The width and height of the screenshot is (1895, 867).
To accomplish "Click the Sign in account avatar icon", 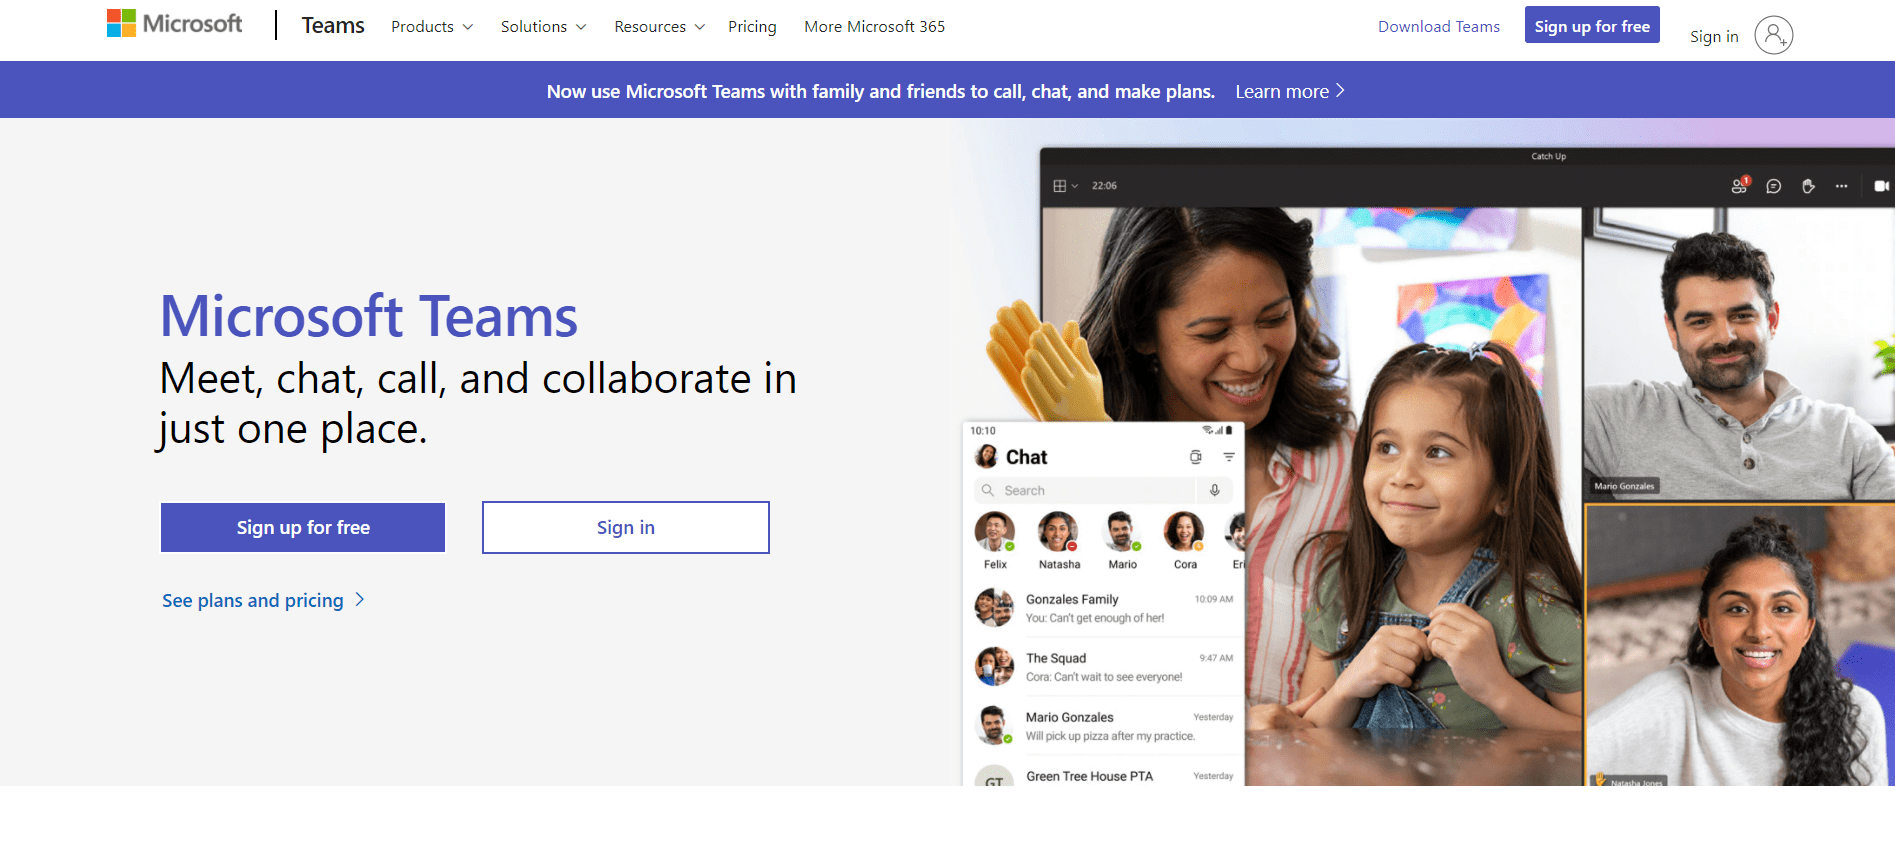I will [1773, 36].
